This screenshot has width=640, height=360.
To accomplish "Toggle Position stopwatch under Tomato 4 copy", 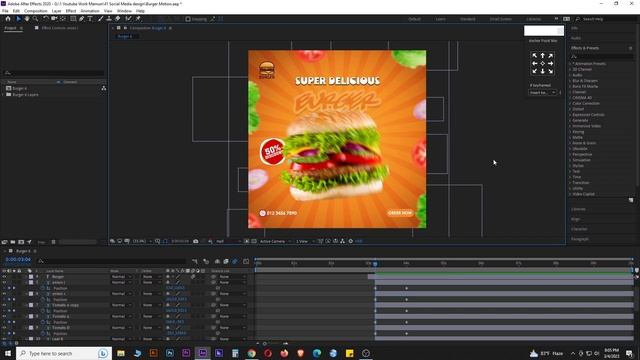I will click(x=43, y=311).
